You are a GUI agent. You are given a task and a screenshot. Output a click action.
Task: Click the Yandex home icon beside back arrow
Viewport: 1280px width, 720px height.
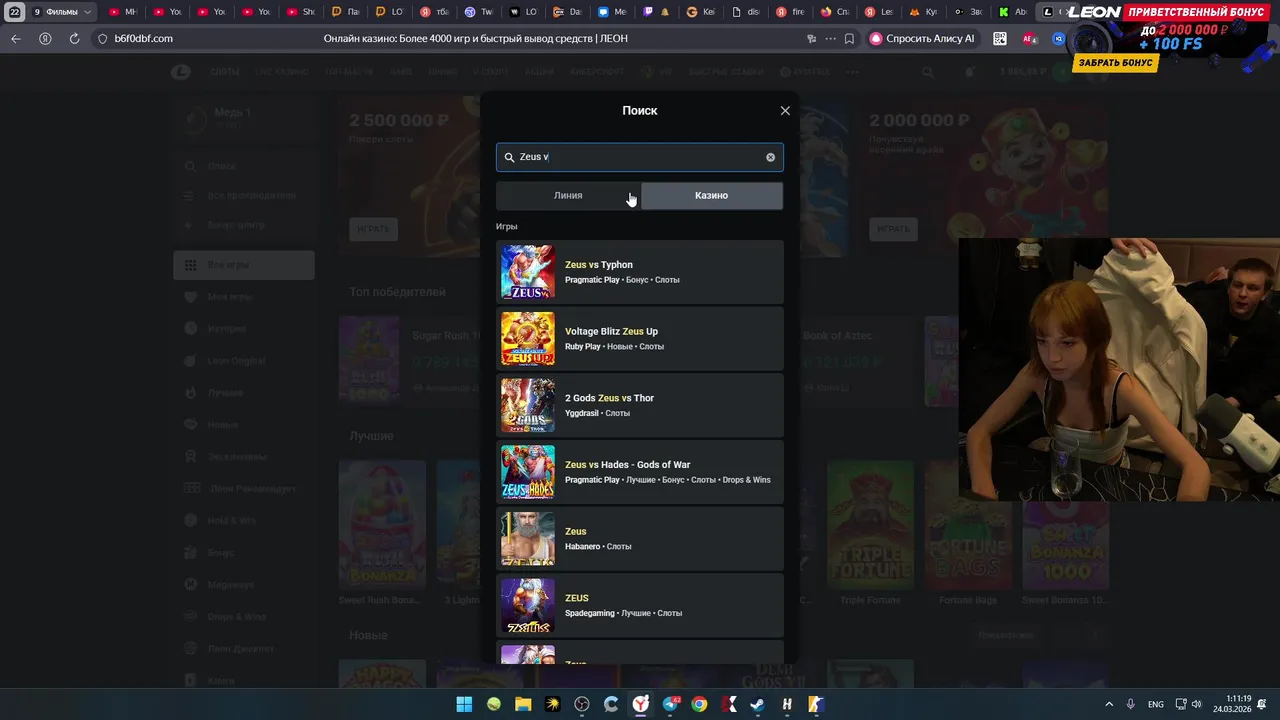tap(45, 38)
